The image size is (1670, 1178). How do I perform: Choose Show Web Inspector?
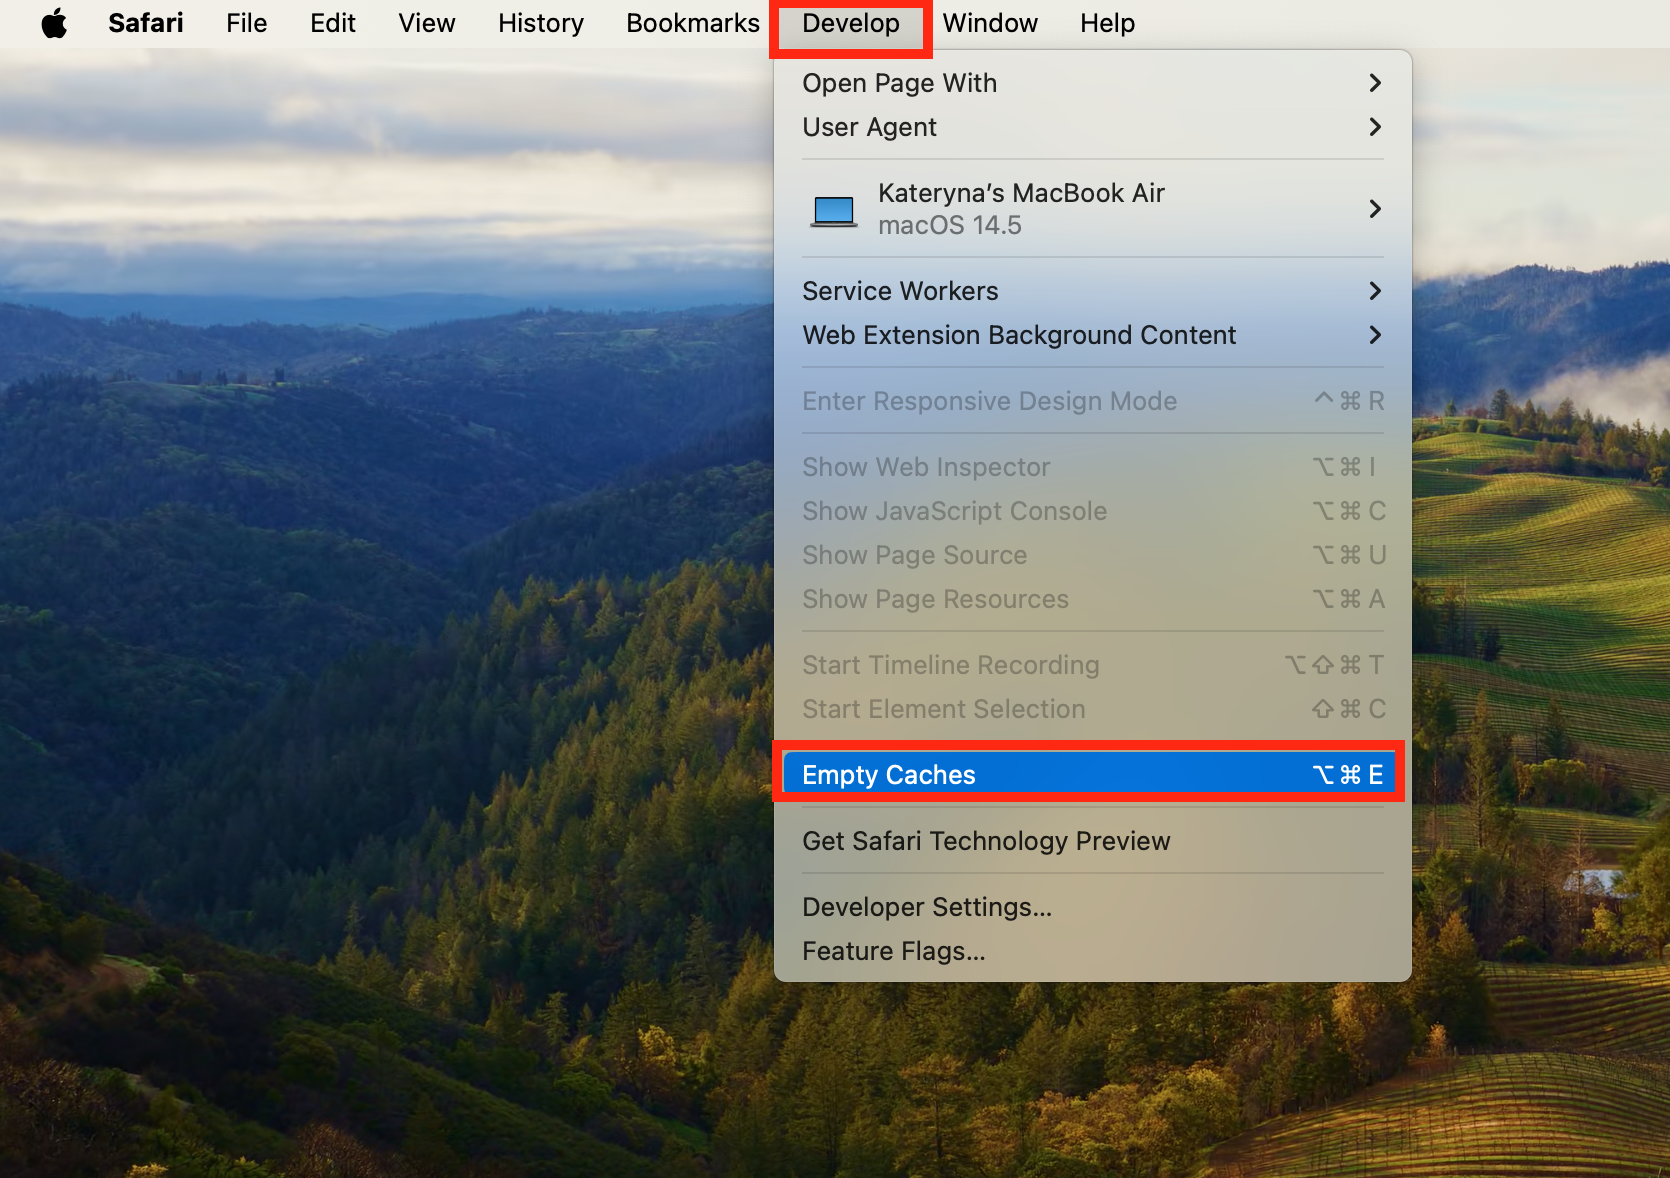pyautogui.click(x=1093, y=467)
